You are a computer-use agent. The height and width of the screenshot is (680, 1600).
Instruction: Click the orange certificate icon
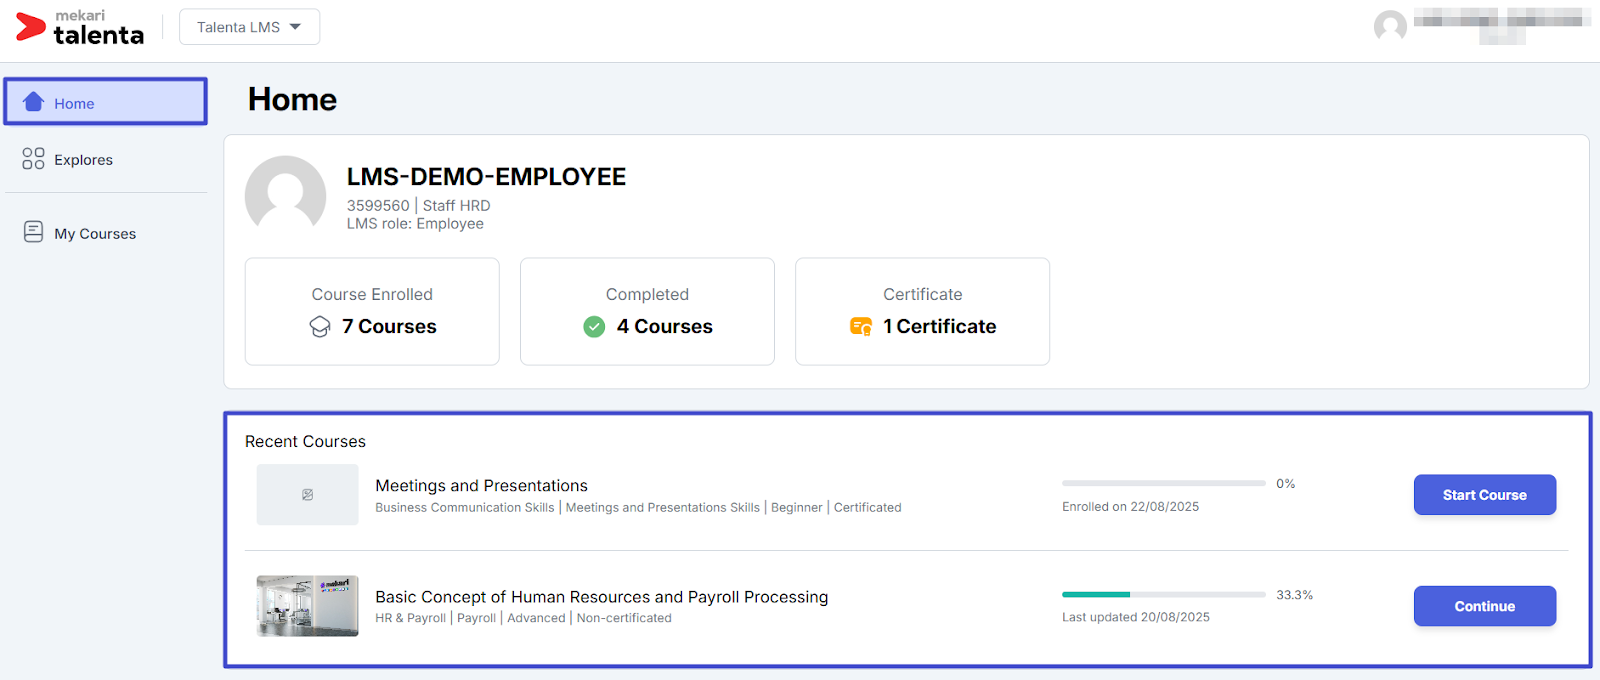click(x=860, y=327)
